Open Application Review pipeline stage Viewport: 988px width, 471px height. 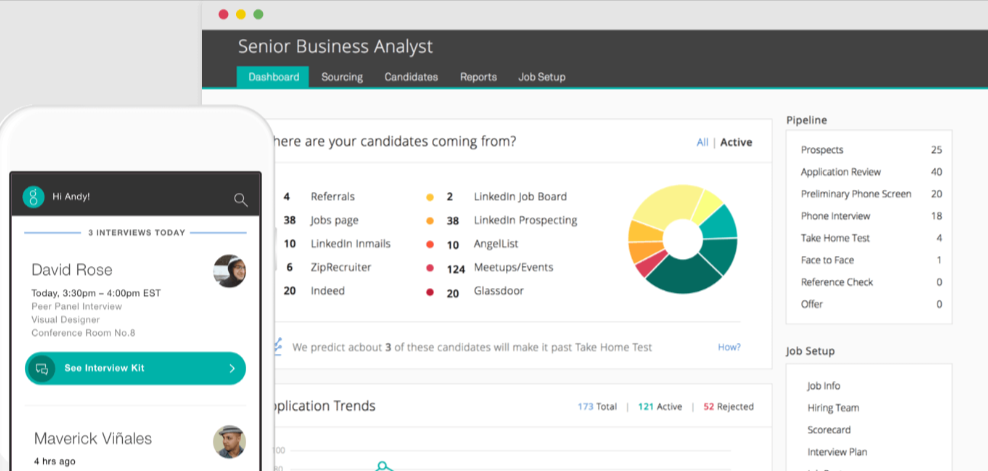point(871,172)
